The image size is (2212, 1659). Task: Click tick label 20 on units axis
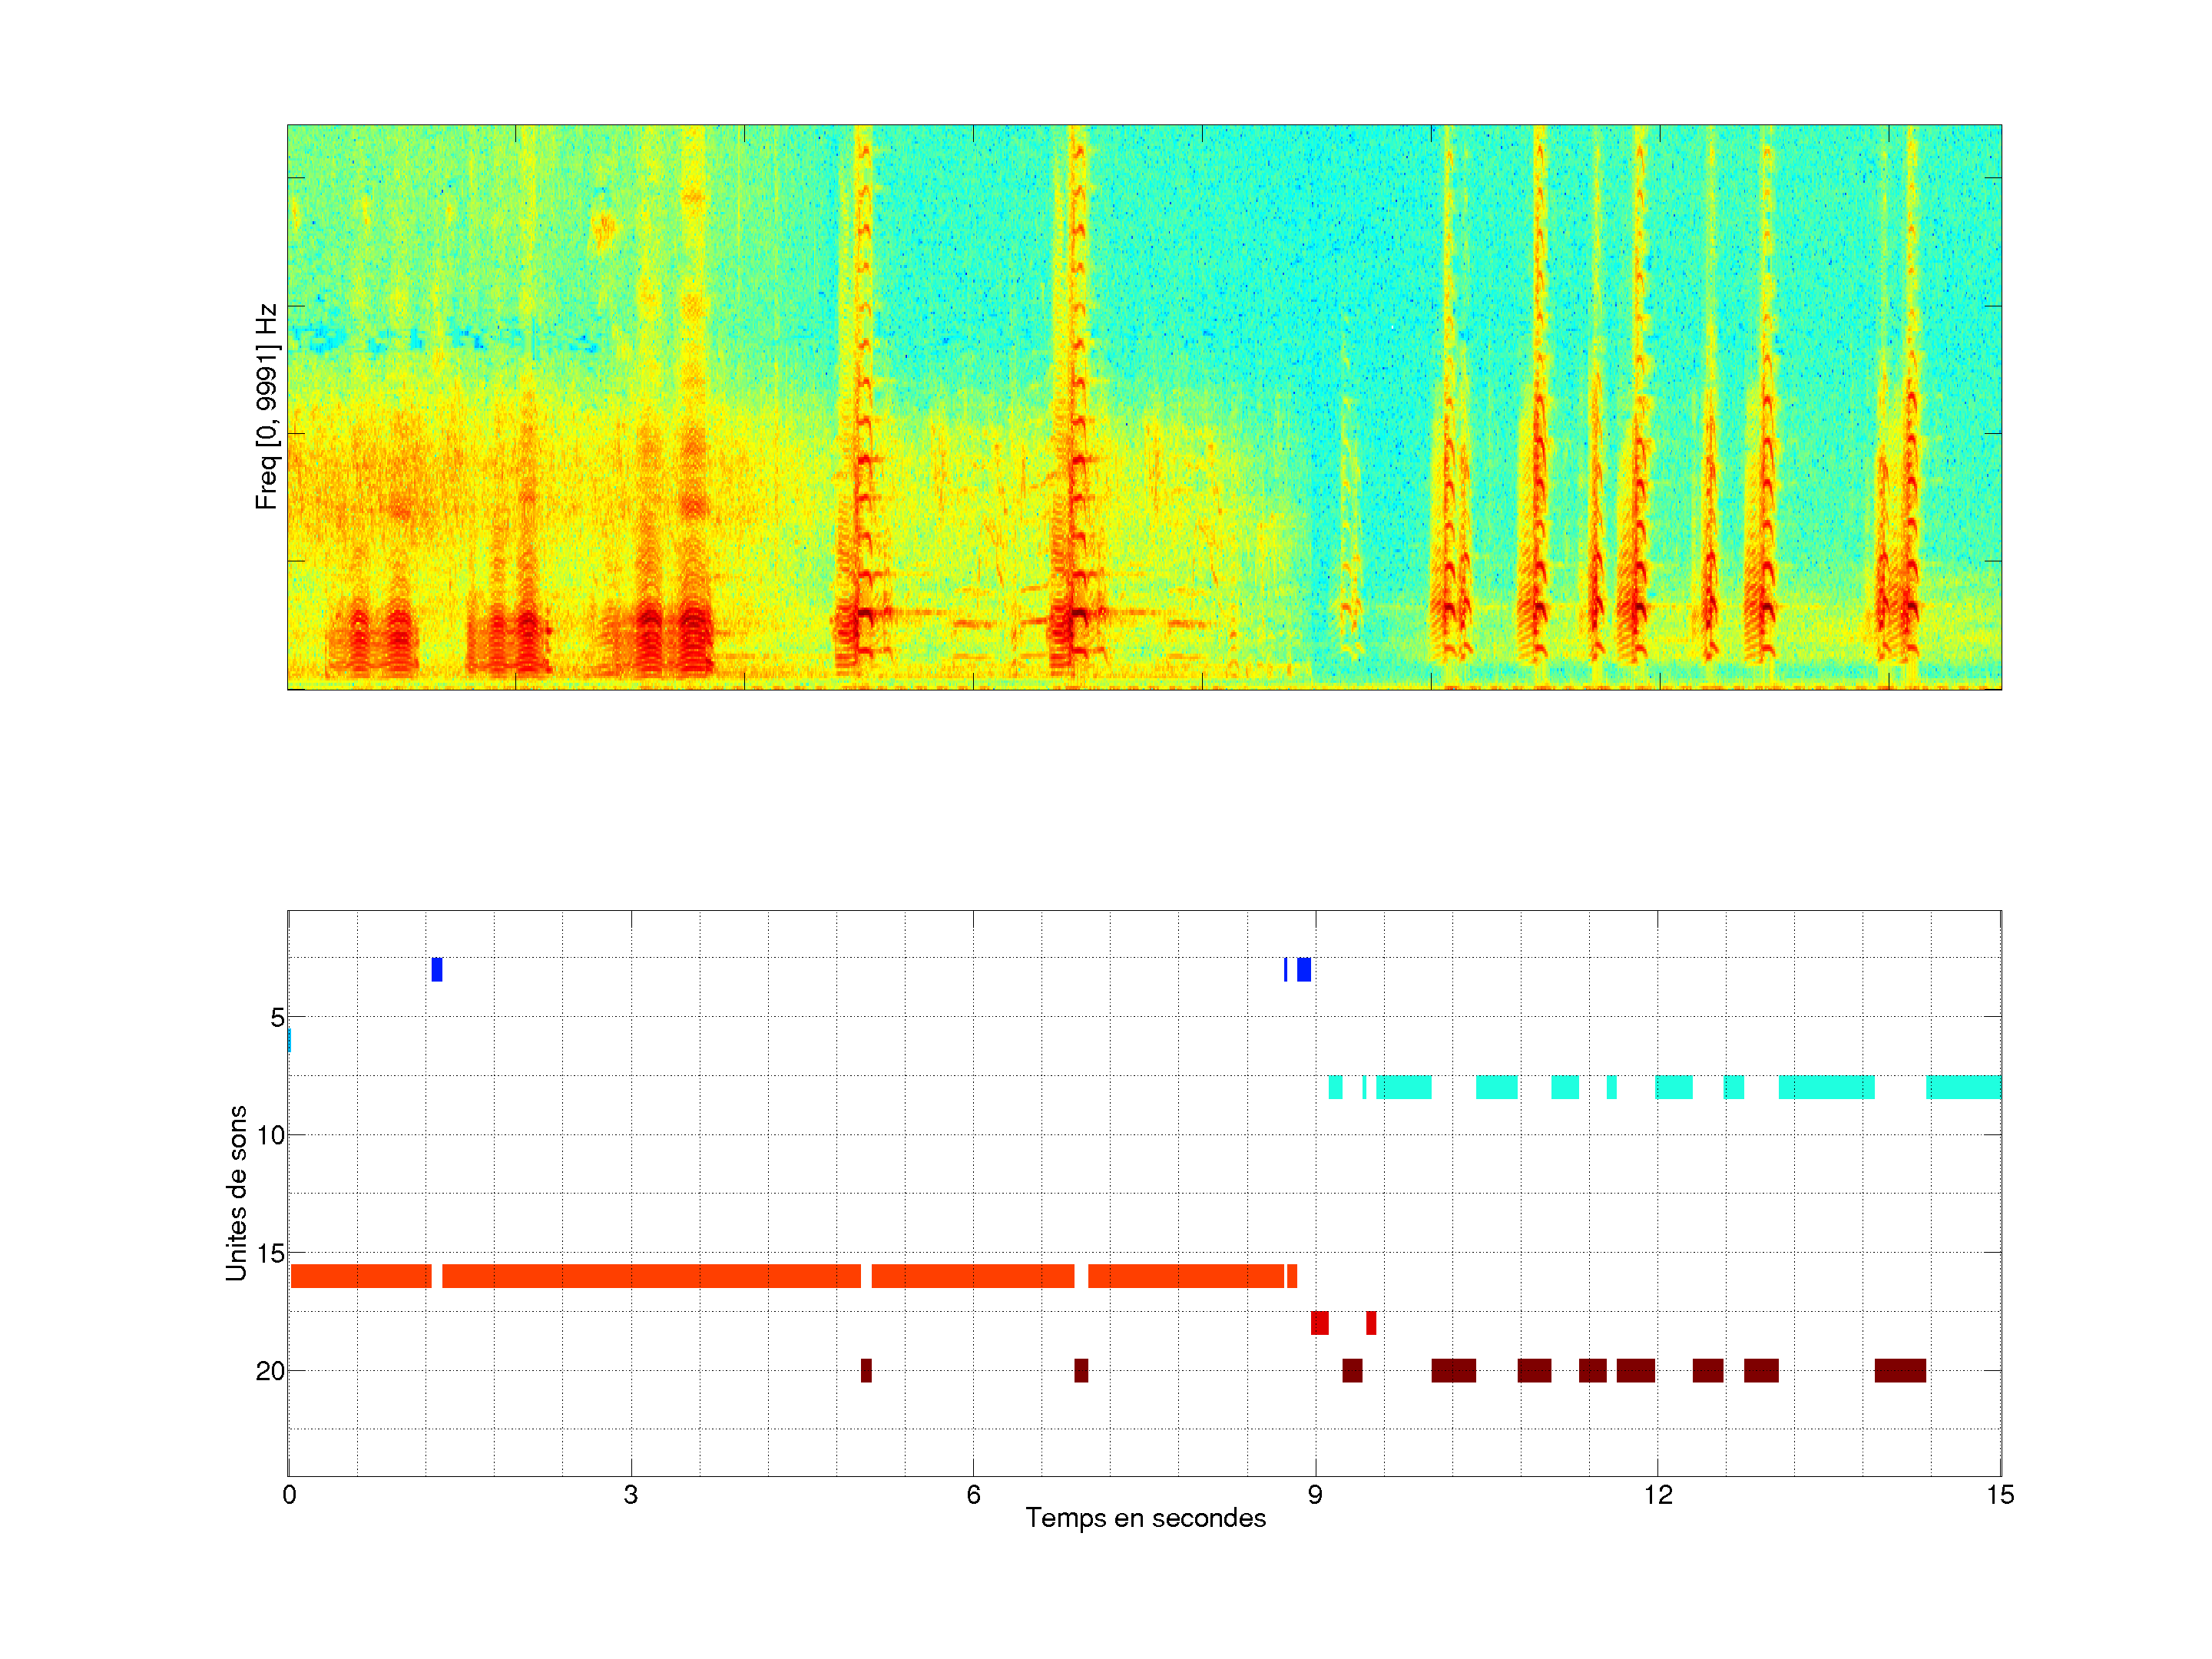pos(270,1371)
